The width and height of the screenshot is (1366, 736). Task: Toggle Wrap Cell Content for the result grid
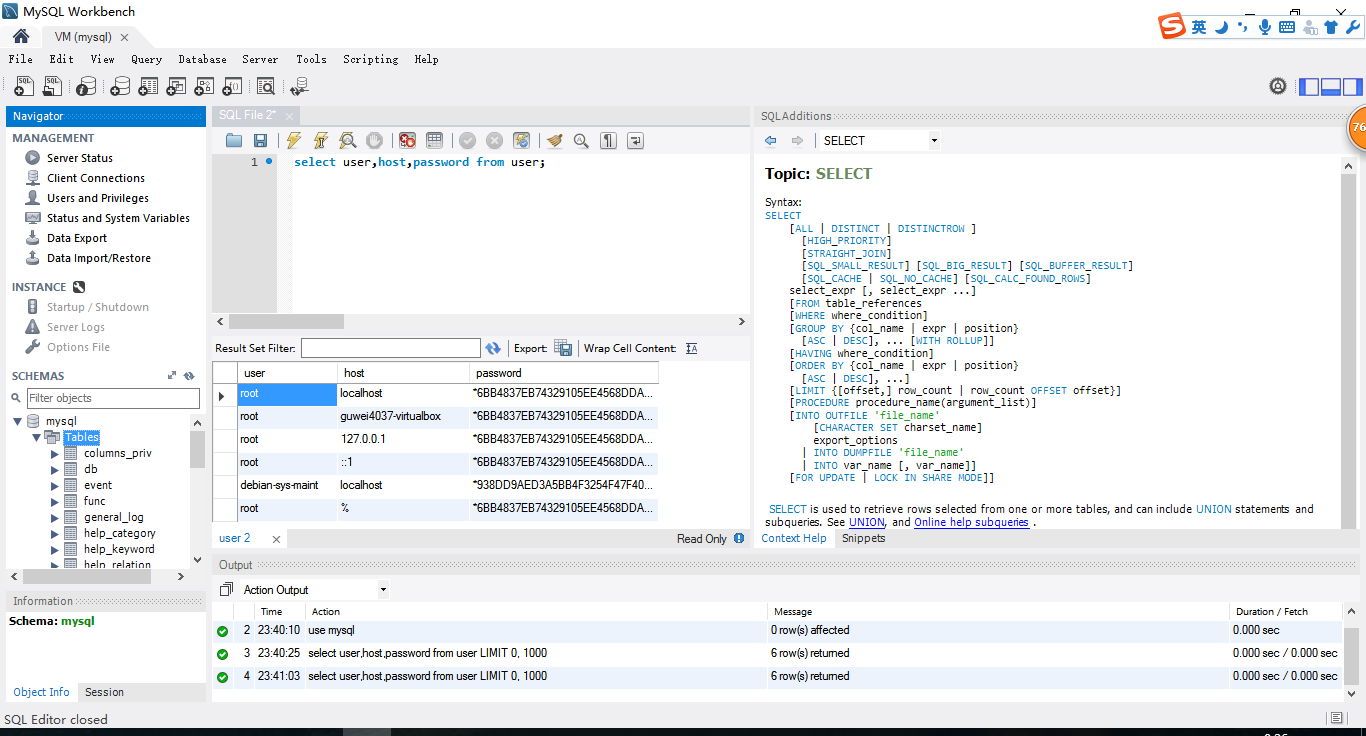tap(691, 346)
